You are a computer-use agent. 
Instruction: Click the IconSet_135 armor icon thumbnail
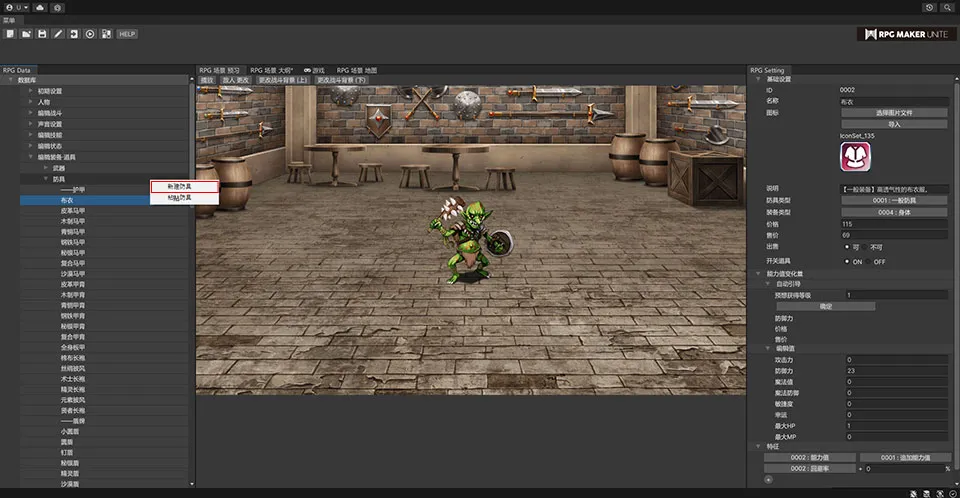coord(854,158)
